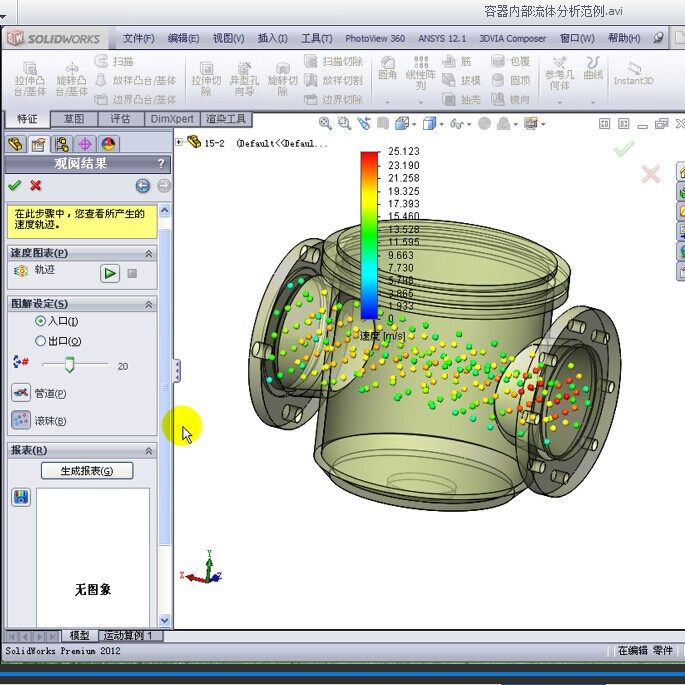Open the DisplayManager color ball tab
Screen dimensions: 685x685
[108, 144]
